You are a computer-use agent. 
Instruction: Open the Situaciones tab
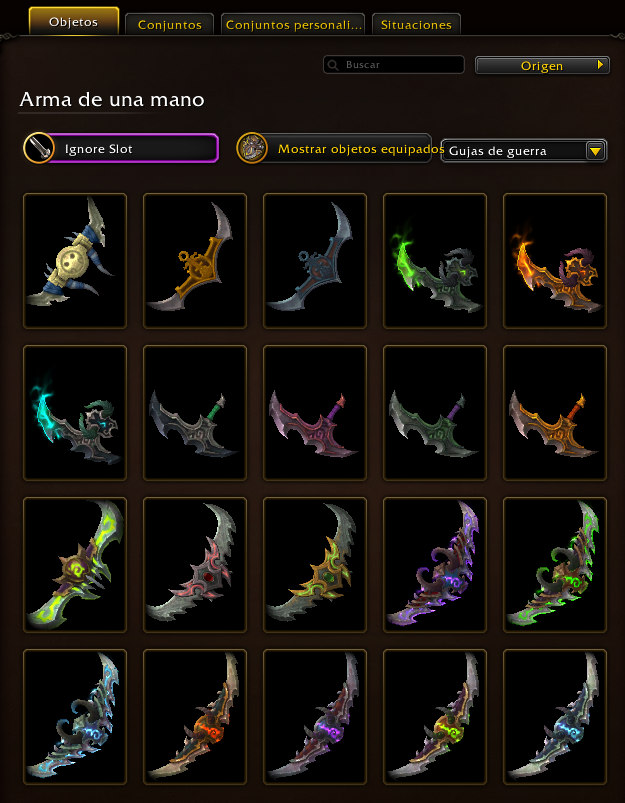(416, 25)
